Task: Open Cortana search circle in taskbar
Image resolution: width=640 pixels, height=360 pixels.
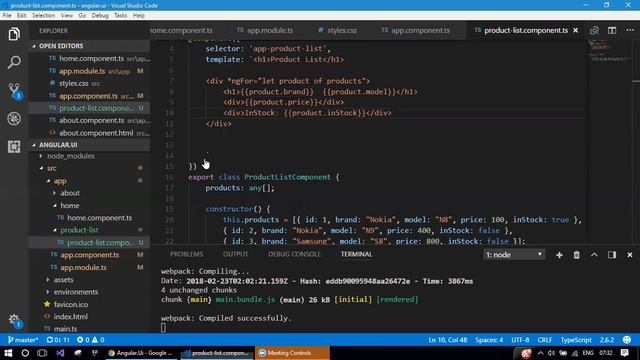Action: tap(25, 353)
